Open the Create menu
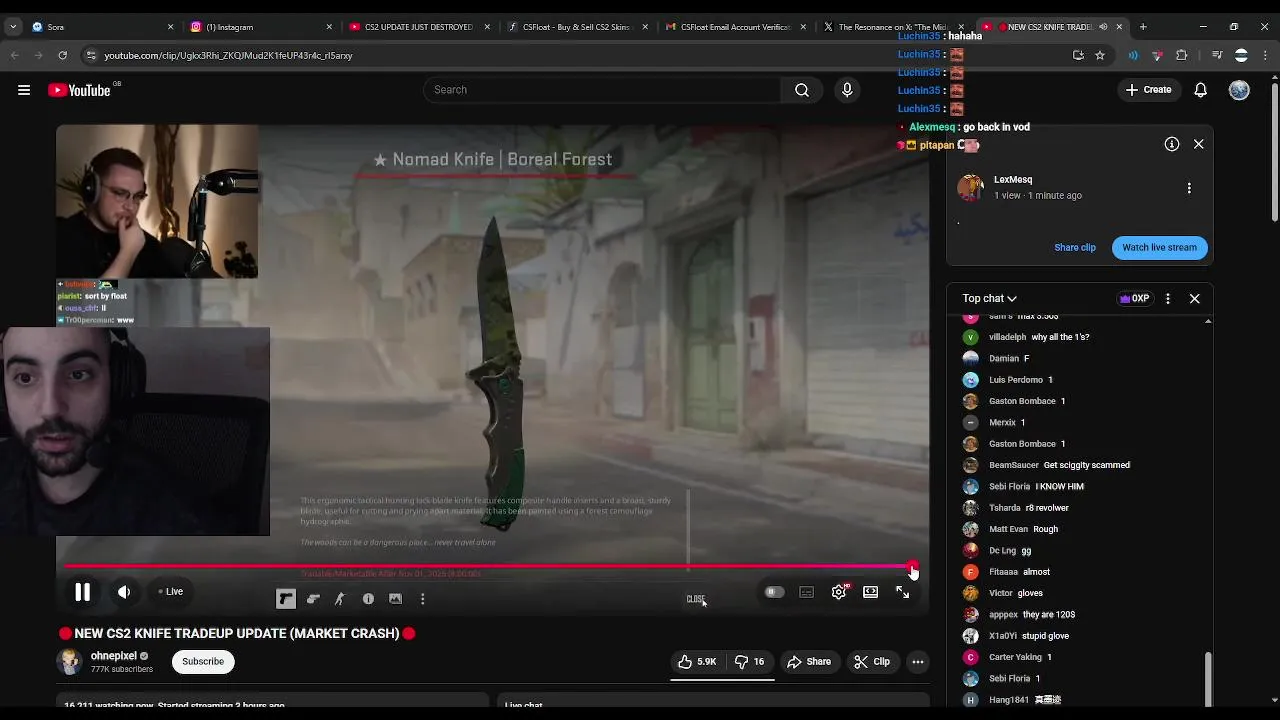 click(1148, 90)
